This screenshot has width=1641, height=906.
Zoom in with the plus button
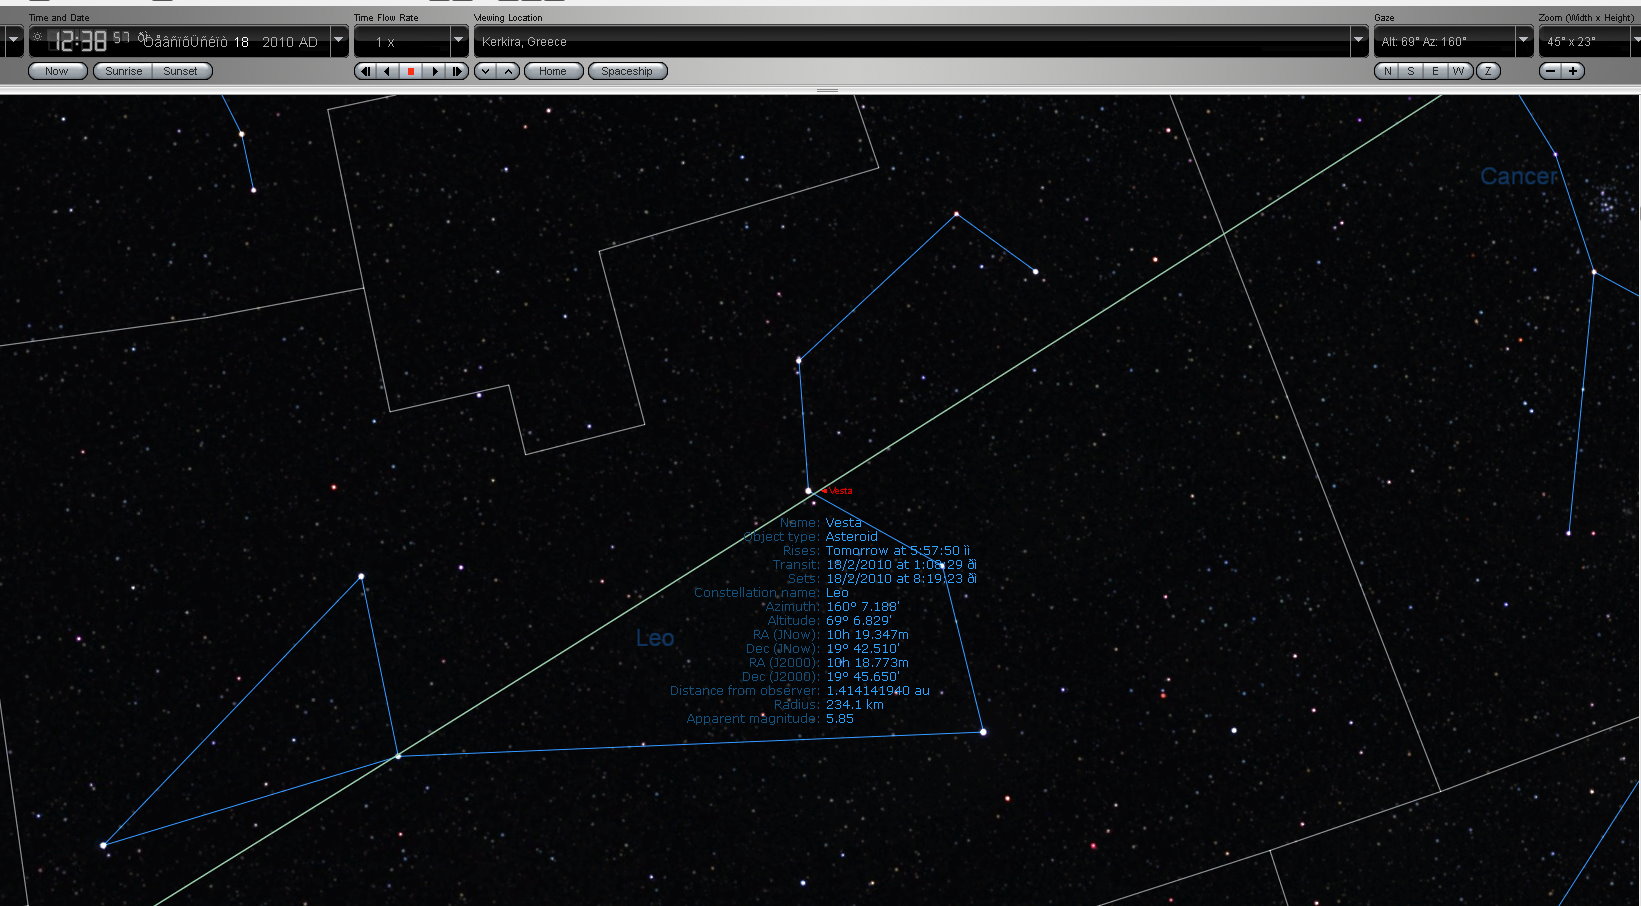click(1573, 71)
